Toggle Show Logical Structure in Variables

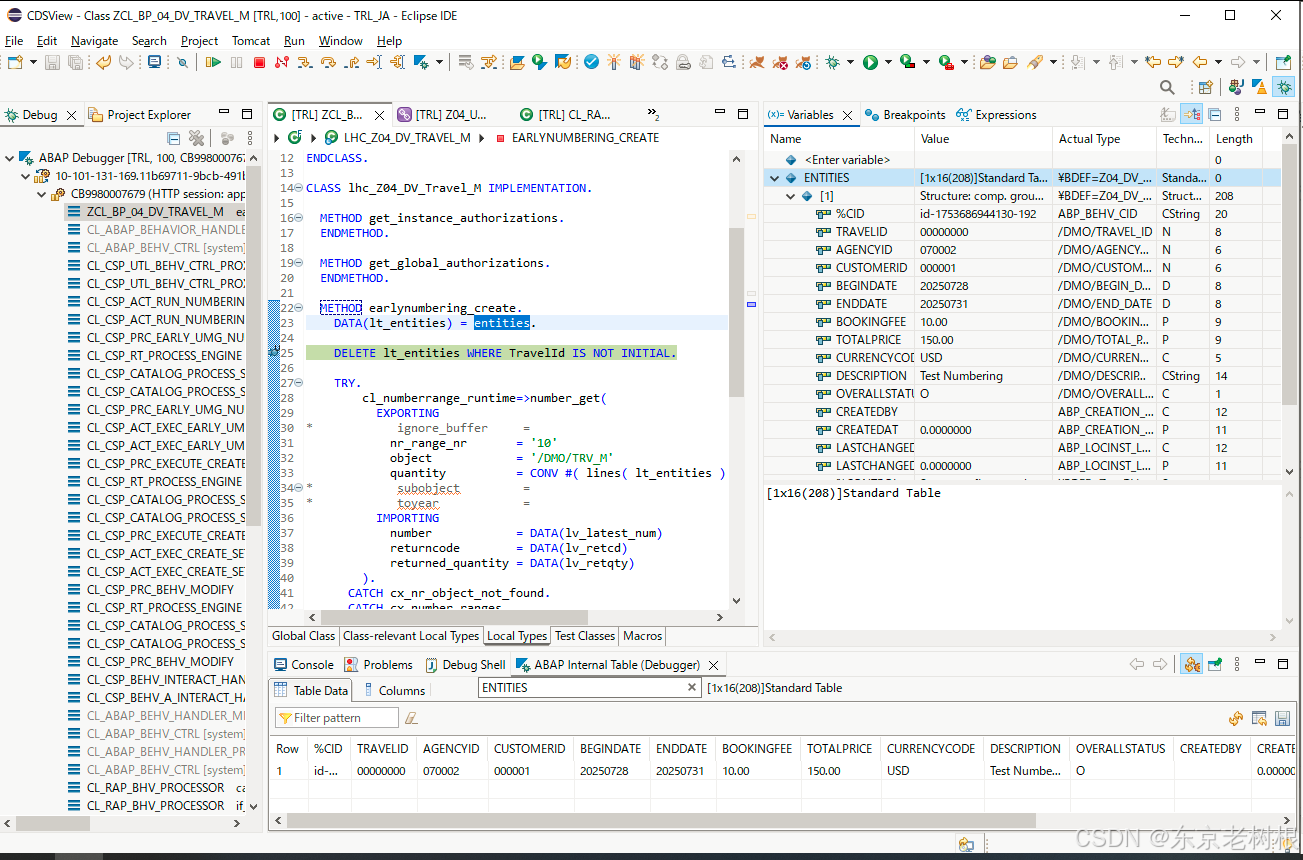(1191, 115)
